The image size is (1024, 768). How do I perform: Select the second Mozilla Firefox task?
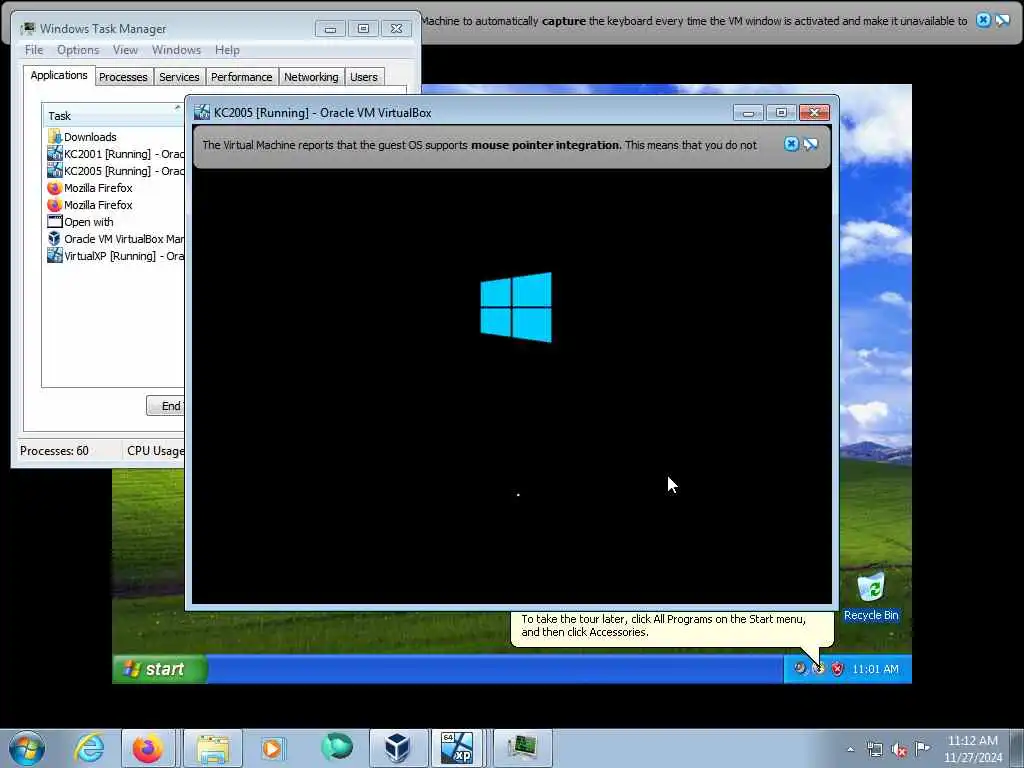pos(115,204)
